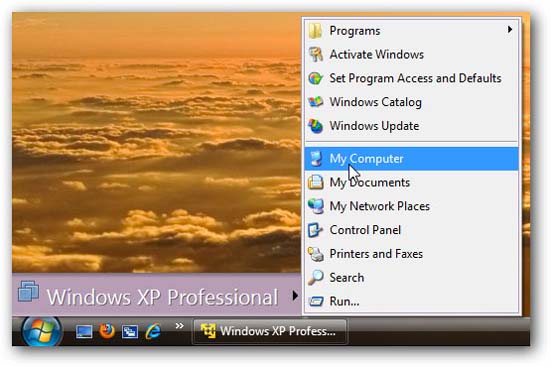Open the Programs submenu entry
This screenshot has width=550, height=366.
pos(411,31)
